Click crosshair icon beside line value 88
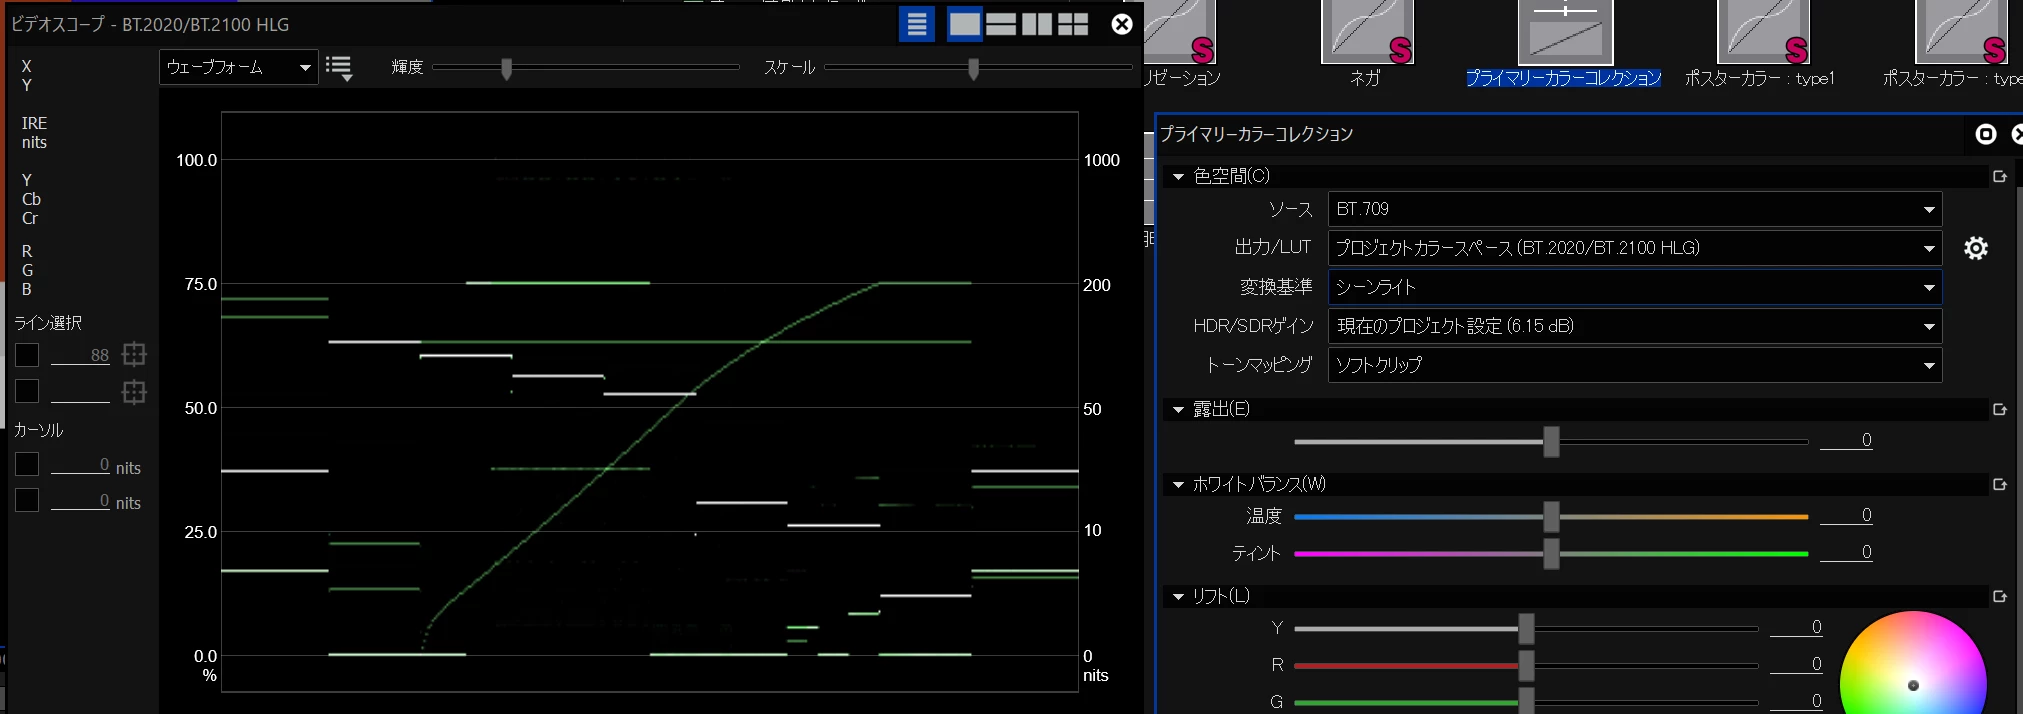The height and width of the screenshot is (714, 2023). click(134, 354)
